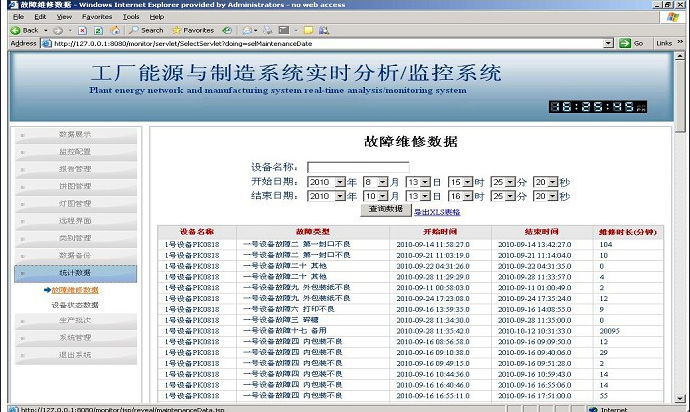Open the start date year dropdown
The image size is (690, 412).
(339, 182)
